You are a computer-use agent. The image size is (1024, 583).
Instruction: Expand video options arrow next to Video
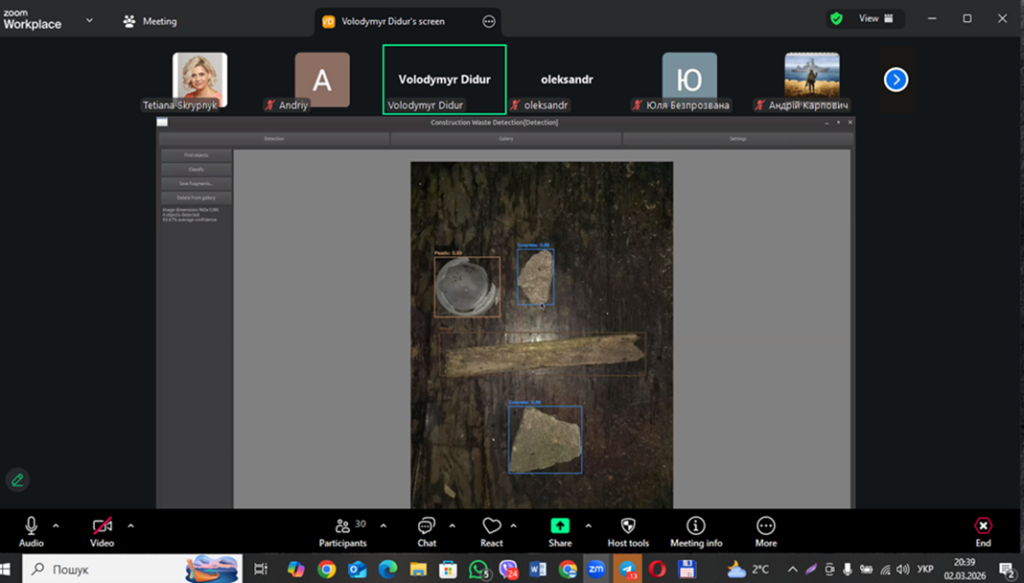[x=131, y=525]
